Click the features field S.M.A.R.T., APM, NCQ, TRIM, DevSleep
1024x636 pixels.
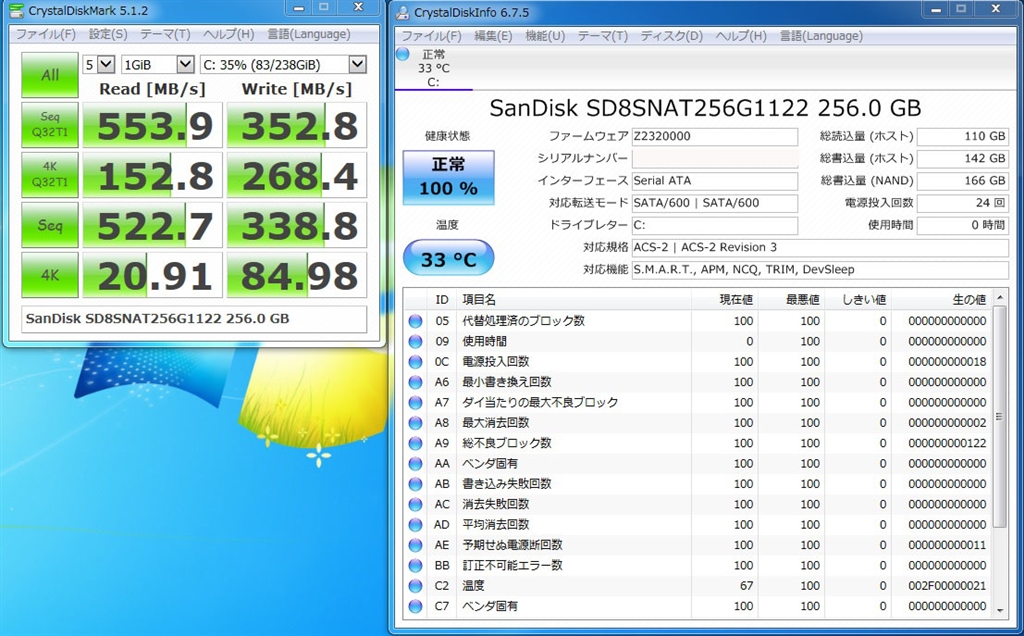pos(820,270)
